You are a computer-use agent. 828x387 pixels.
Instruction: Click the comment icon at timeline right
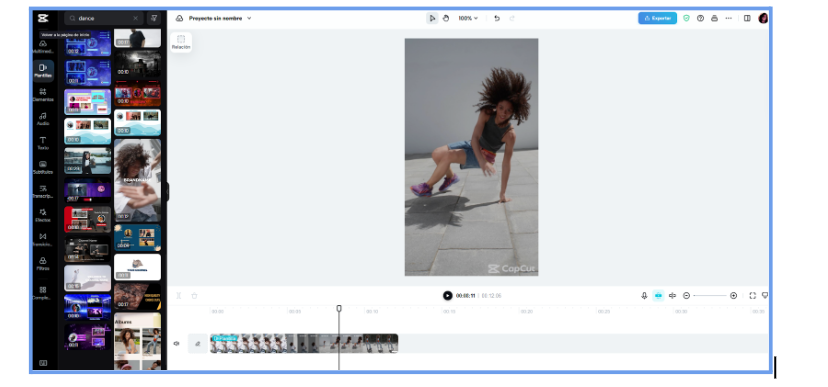pos(765,296)
